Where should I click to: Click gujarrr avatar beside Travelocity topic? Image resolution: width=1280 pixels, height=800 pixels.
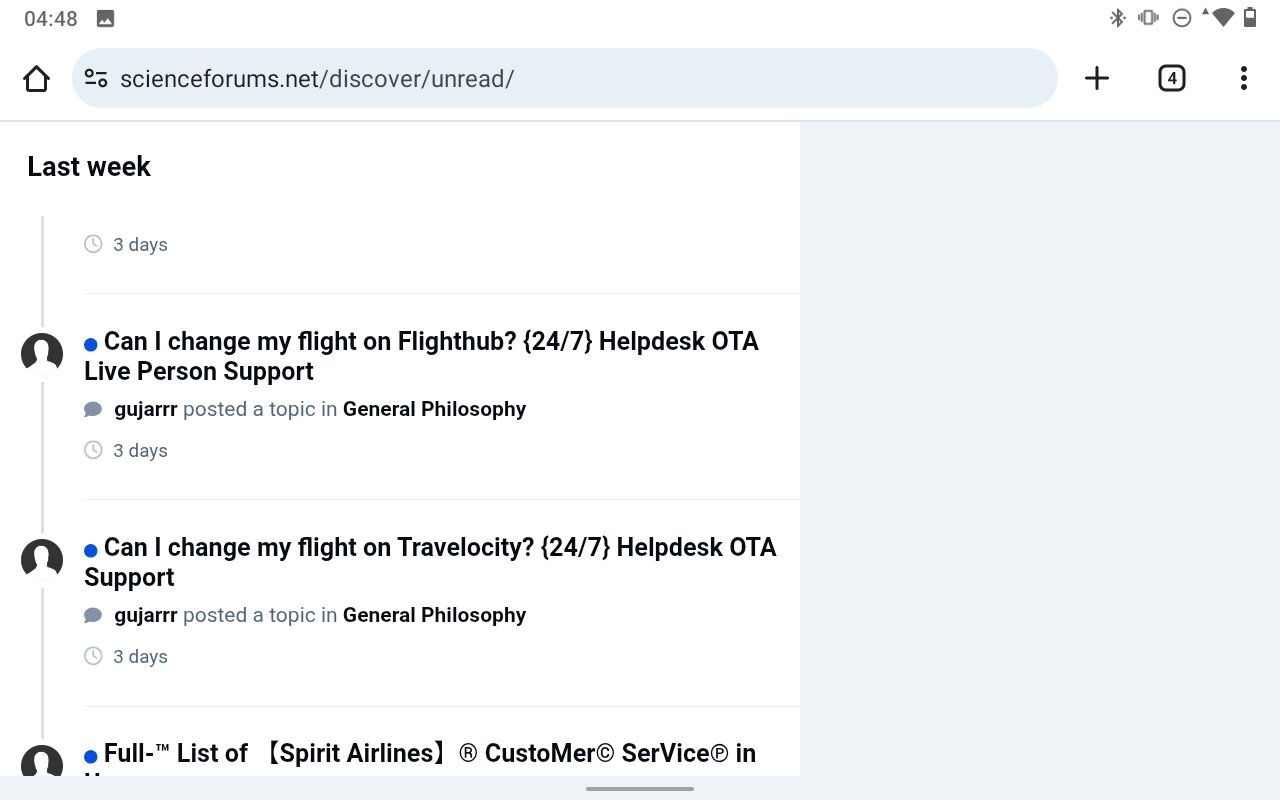click(42, 560)
